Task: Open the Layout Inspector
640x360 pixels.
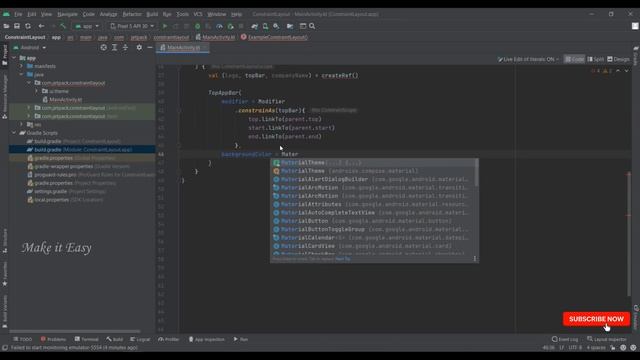Action: [x=607, y=339]
